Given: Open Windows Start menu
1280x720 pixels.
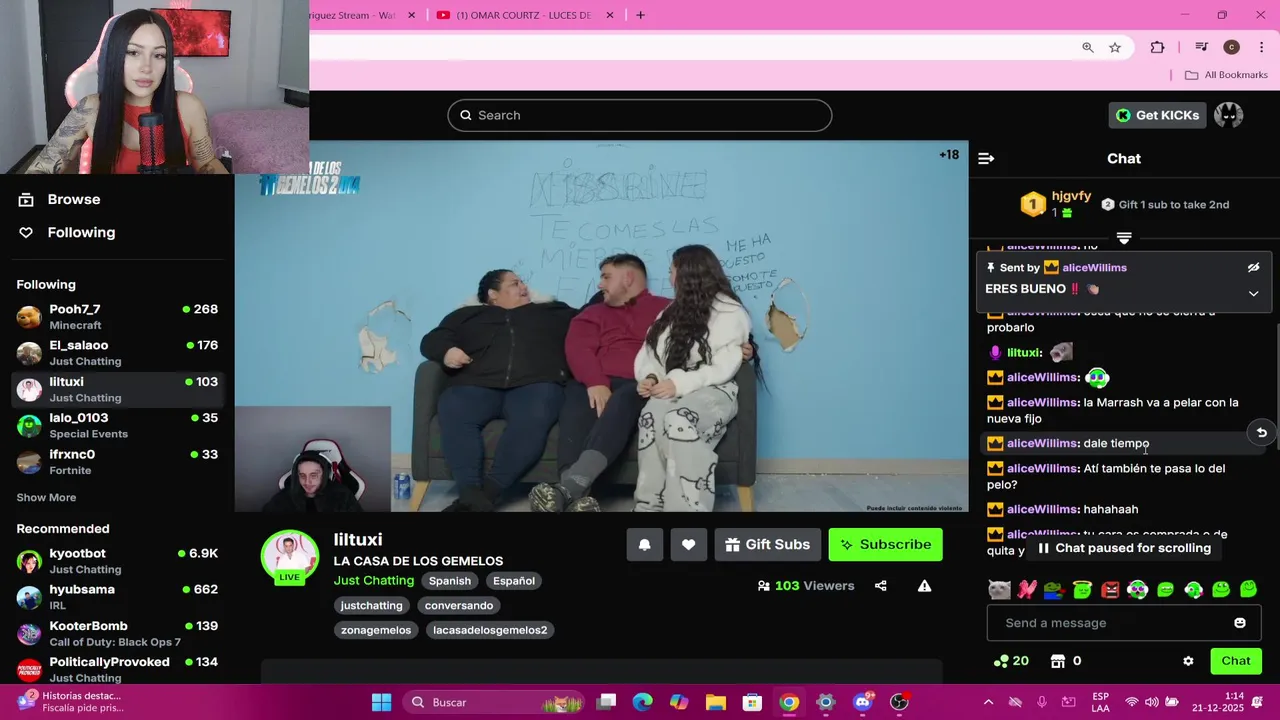Looking at the screenshot, I should click(382, 702).
